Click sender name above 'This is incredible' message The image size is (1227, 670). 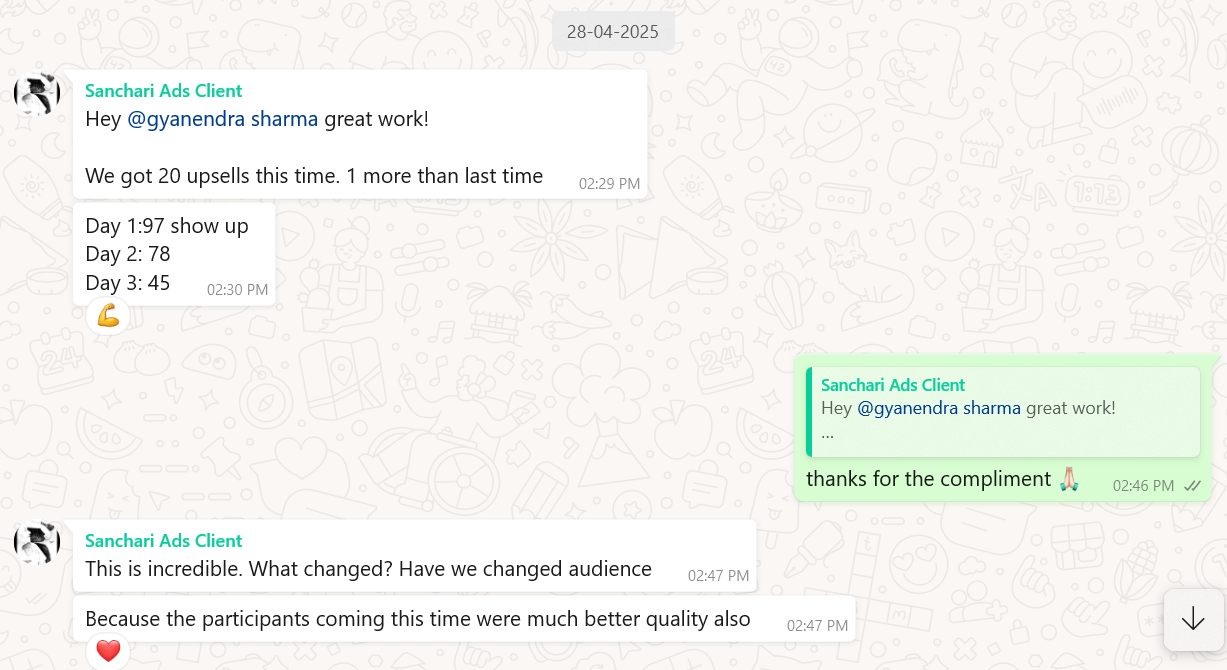(x=164, y=541)
